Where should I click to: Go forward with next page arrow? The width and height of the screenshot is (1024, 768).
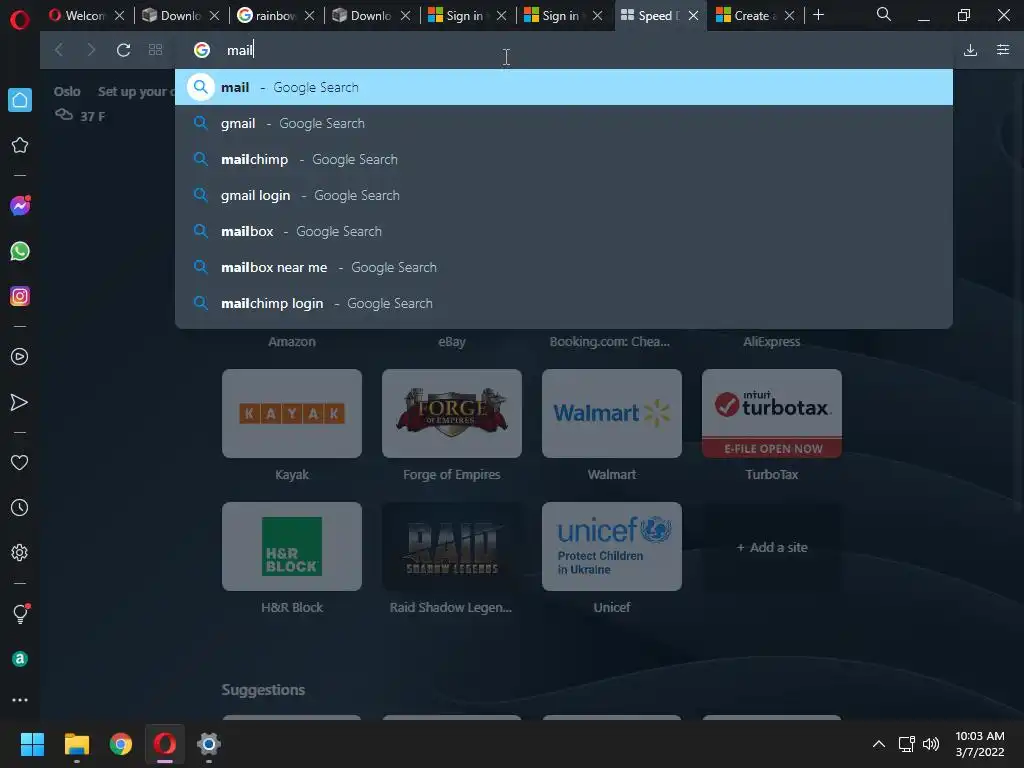click(x=91, y=50)
